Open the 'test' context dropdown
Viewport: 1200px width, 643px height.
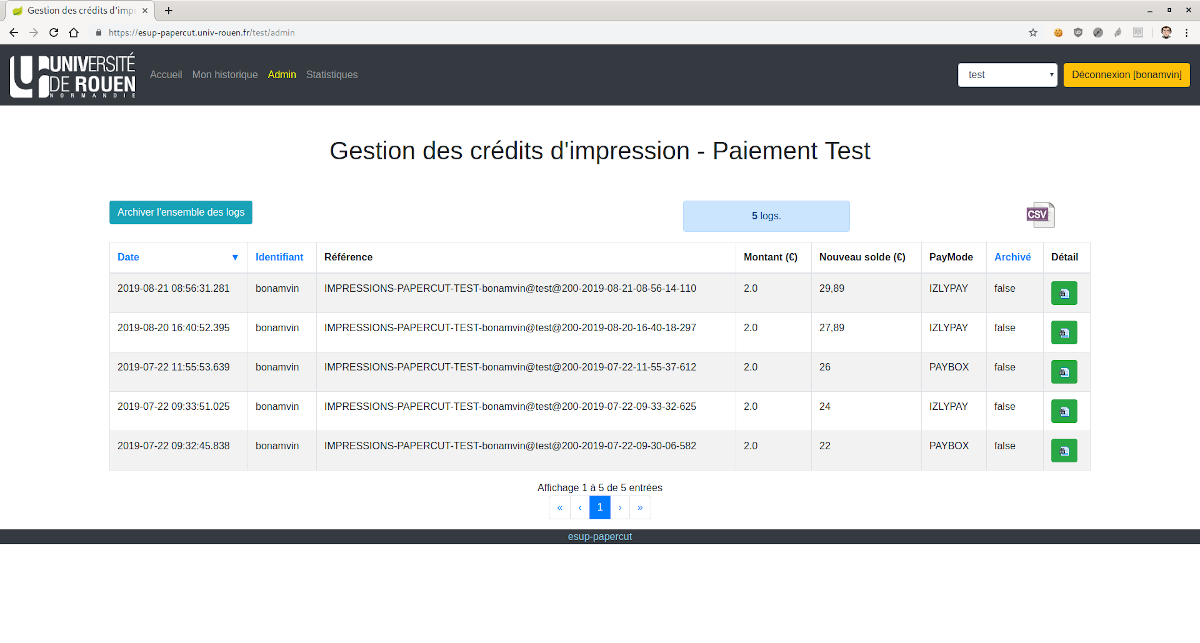pos(1007,75)
